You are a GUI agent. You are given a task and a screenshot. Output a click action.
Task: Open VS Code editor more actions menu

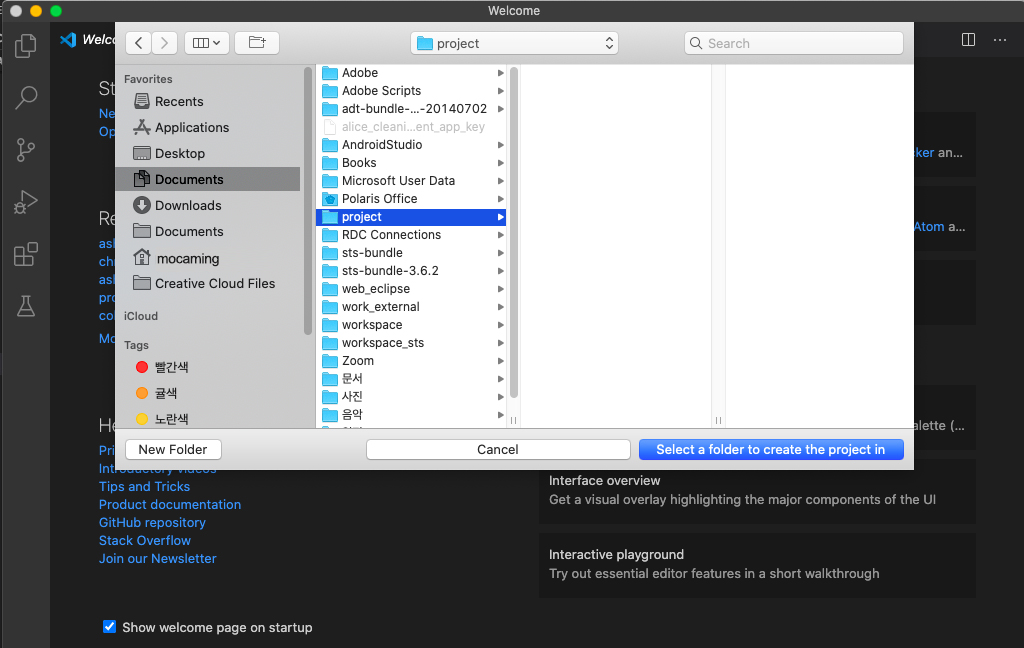tap(1000, 40)
